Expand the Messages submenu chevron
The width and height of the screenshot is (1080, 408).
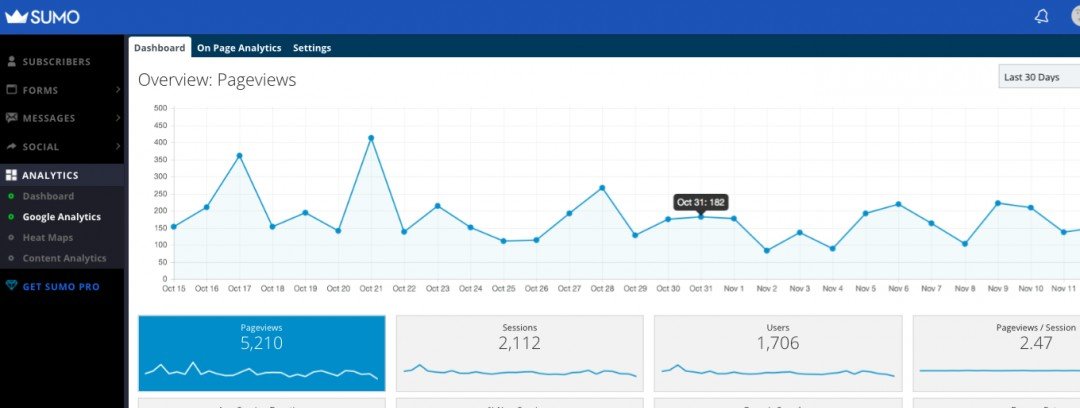click(118, 118)
